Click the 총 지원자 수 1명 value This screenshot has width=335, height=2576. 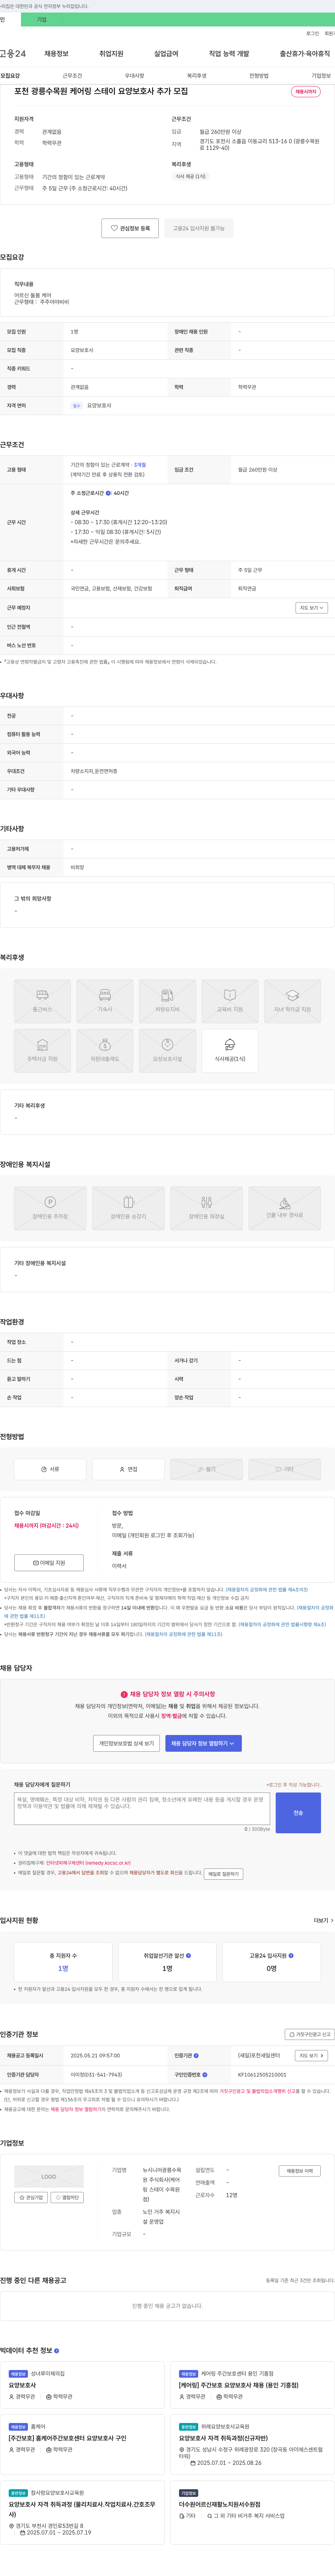[x=63, y=1969]
